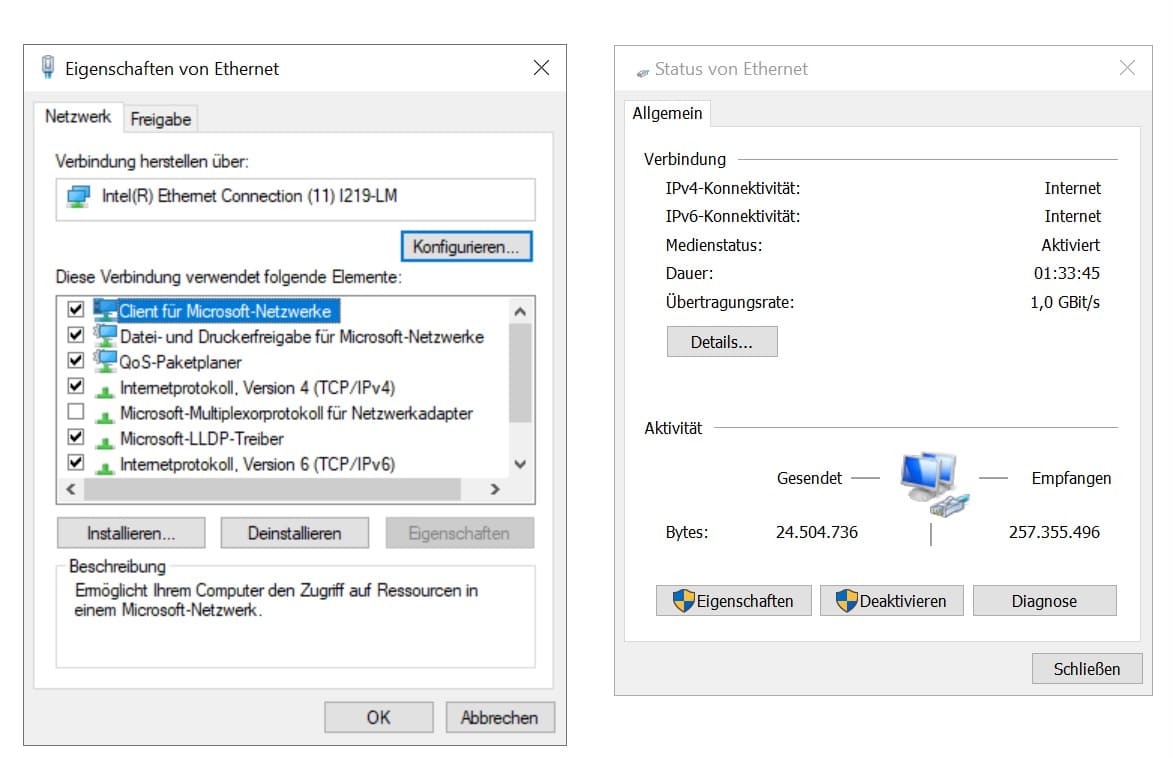The height and width of the screenshot is (758, 1173).
Task: Click the Eigenschaften von Ethernet title icon
Action: (47, 68)
